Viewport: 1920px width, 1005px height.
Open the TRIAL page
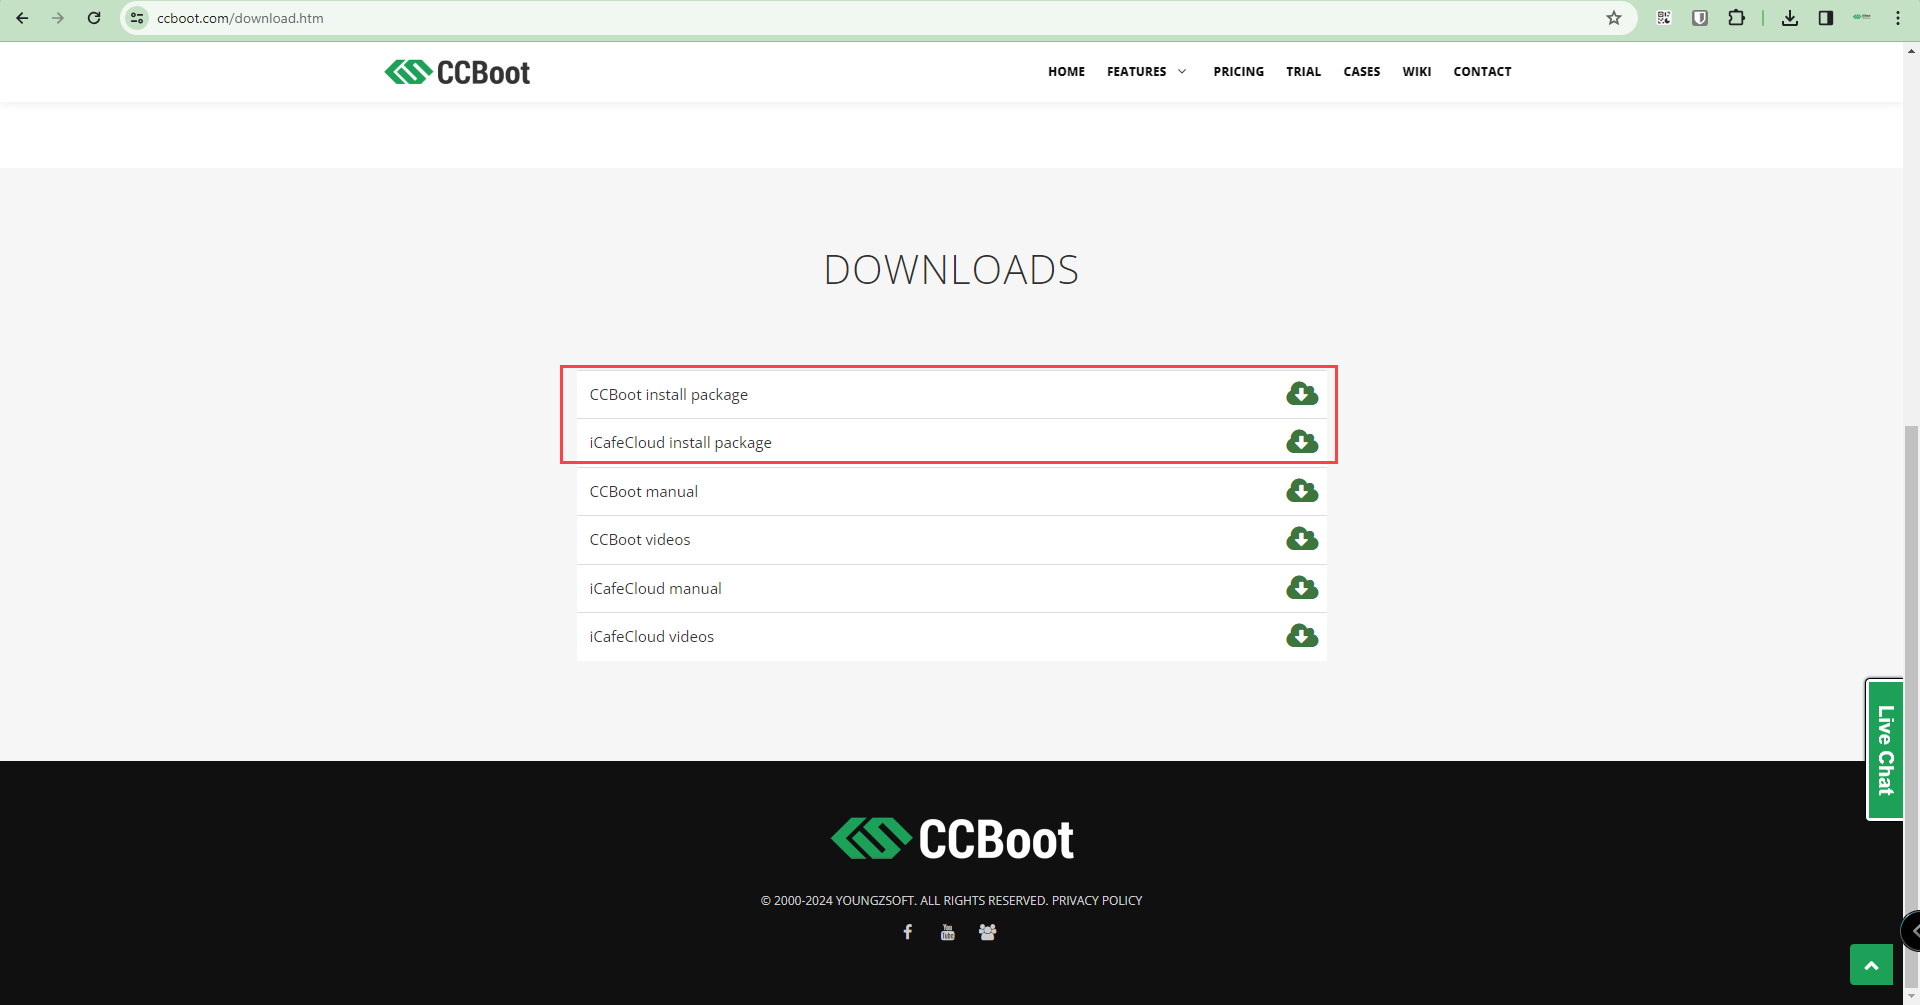click(1304, 72)
